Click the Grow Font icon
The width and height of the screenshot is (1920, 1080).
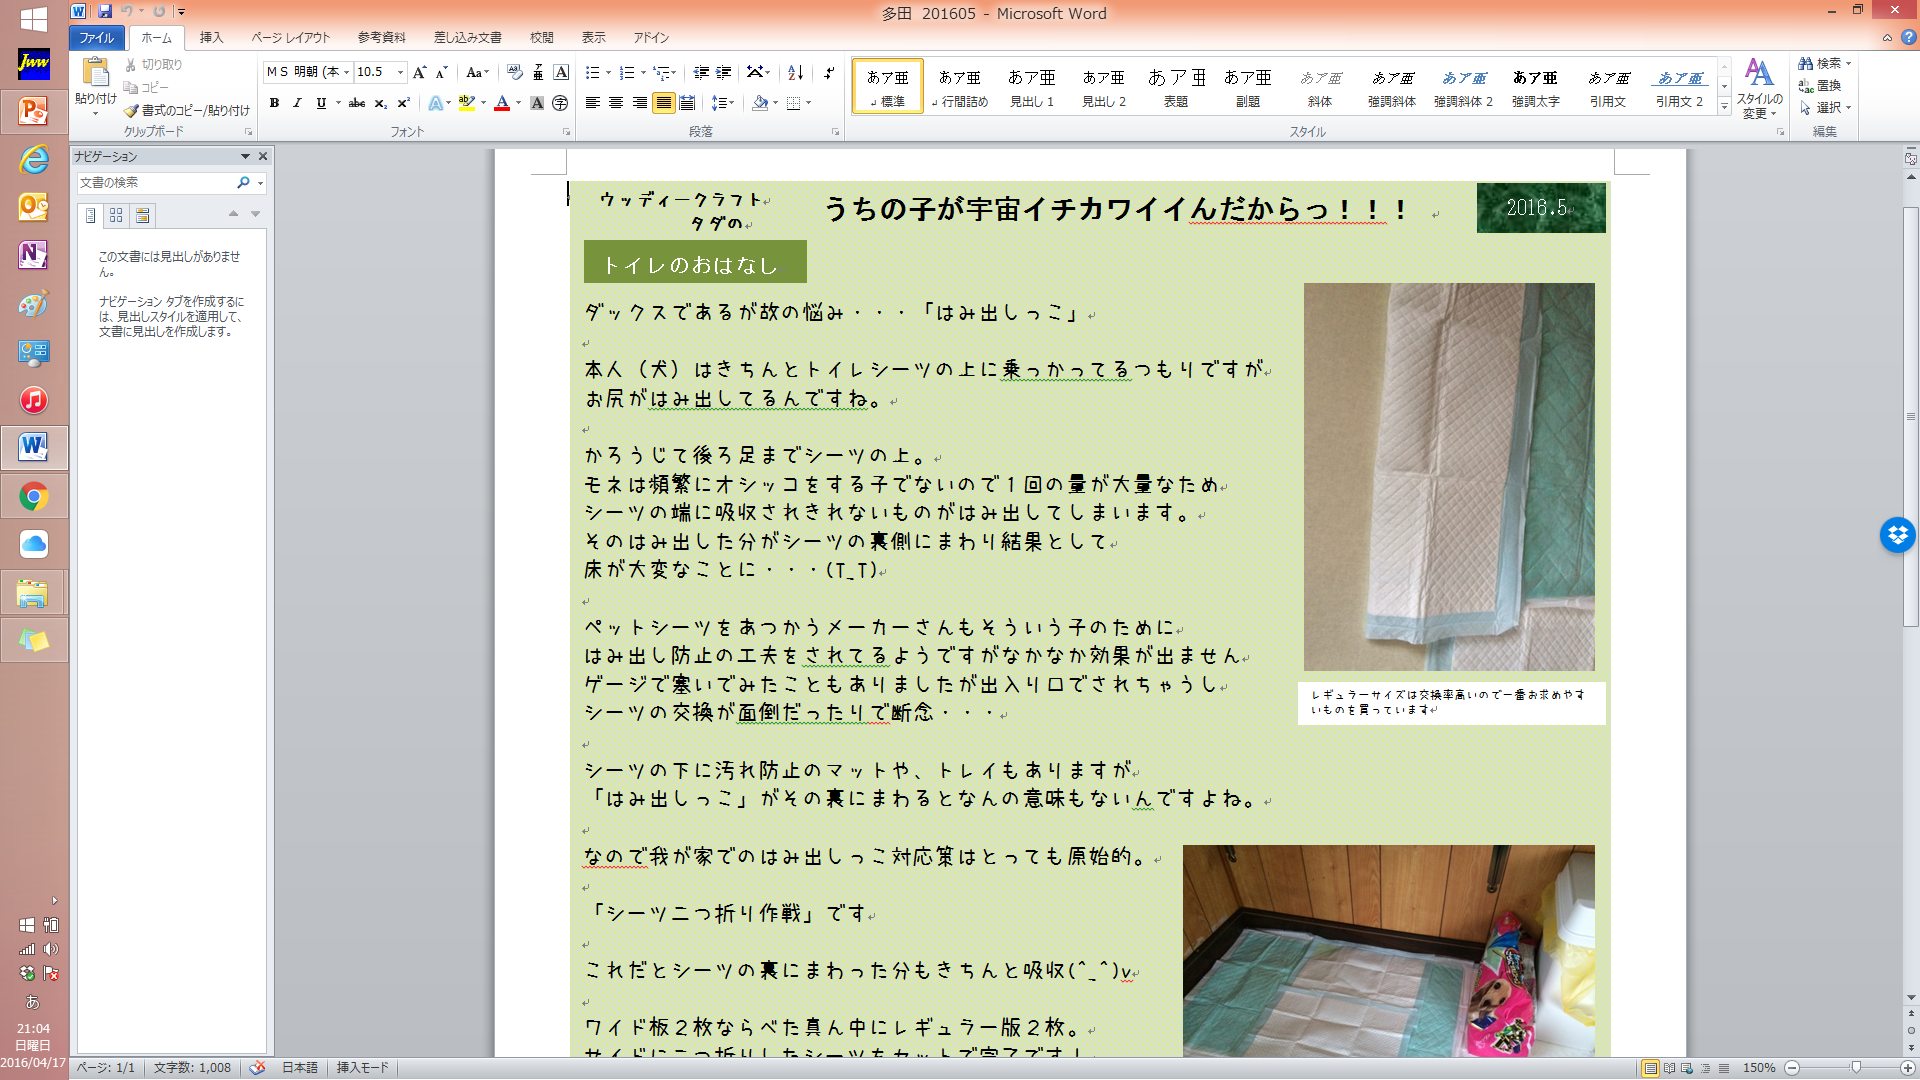(x=419, y=72)
